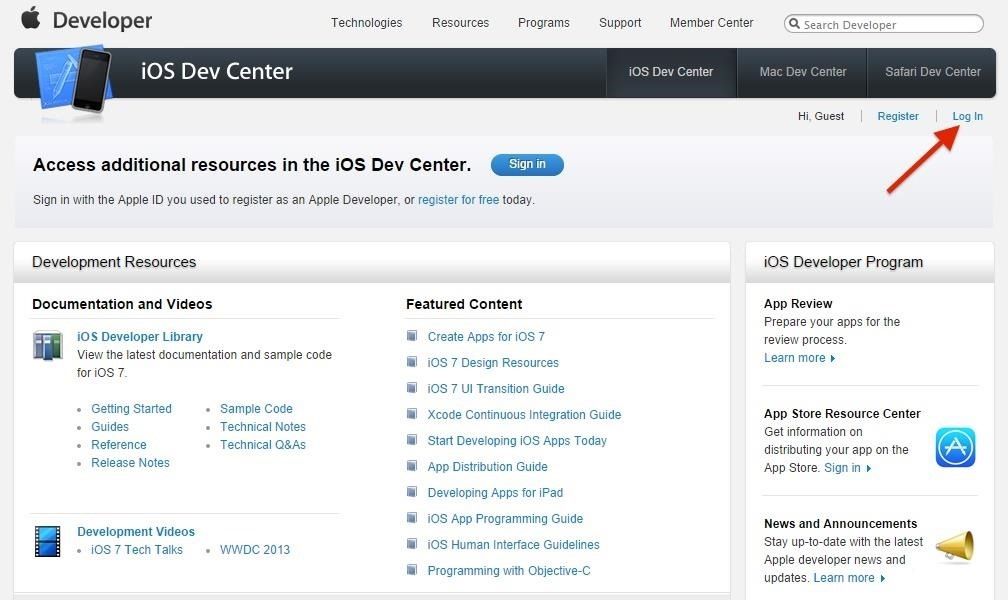The height and width of the screenshot is (600, 1008).
Task: Switch to the Mac Dev Center tab
Action: pyautogui.click(x=802, y=72)
